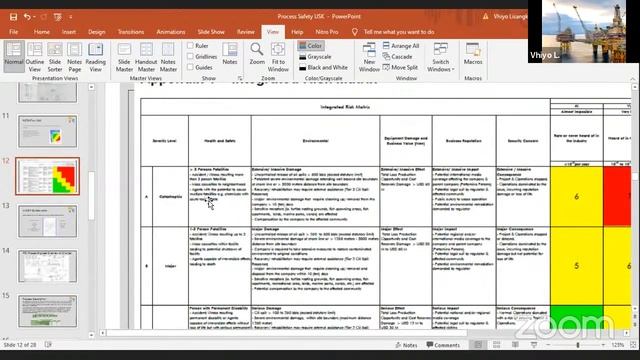Switch to Outline View
The width and height of the screenshot is (640, 360).
coord(35,57)
